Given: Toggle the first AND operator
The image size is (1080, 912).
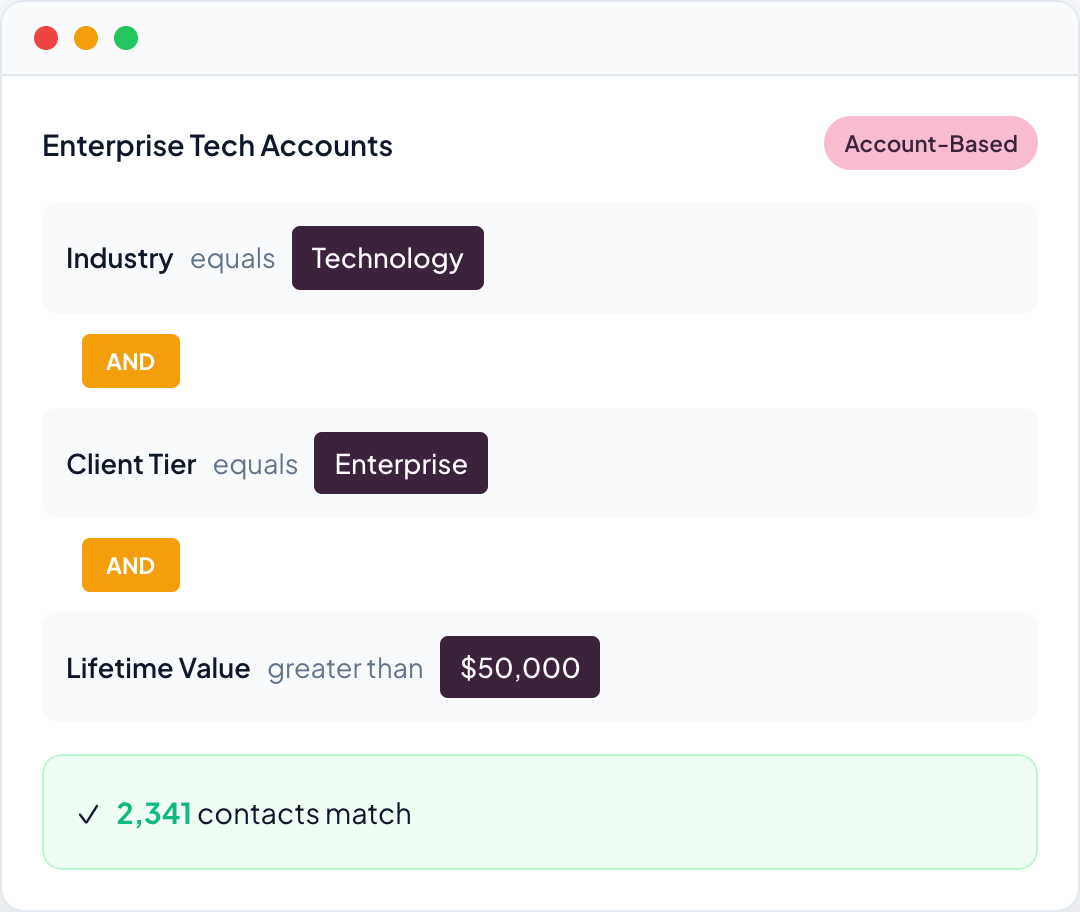Looking at the screenshot, I should click(131, 361).
